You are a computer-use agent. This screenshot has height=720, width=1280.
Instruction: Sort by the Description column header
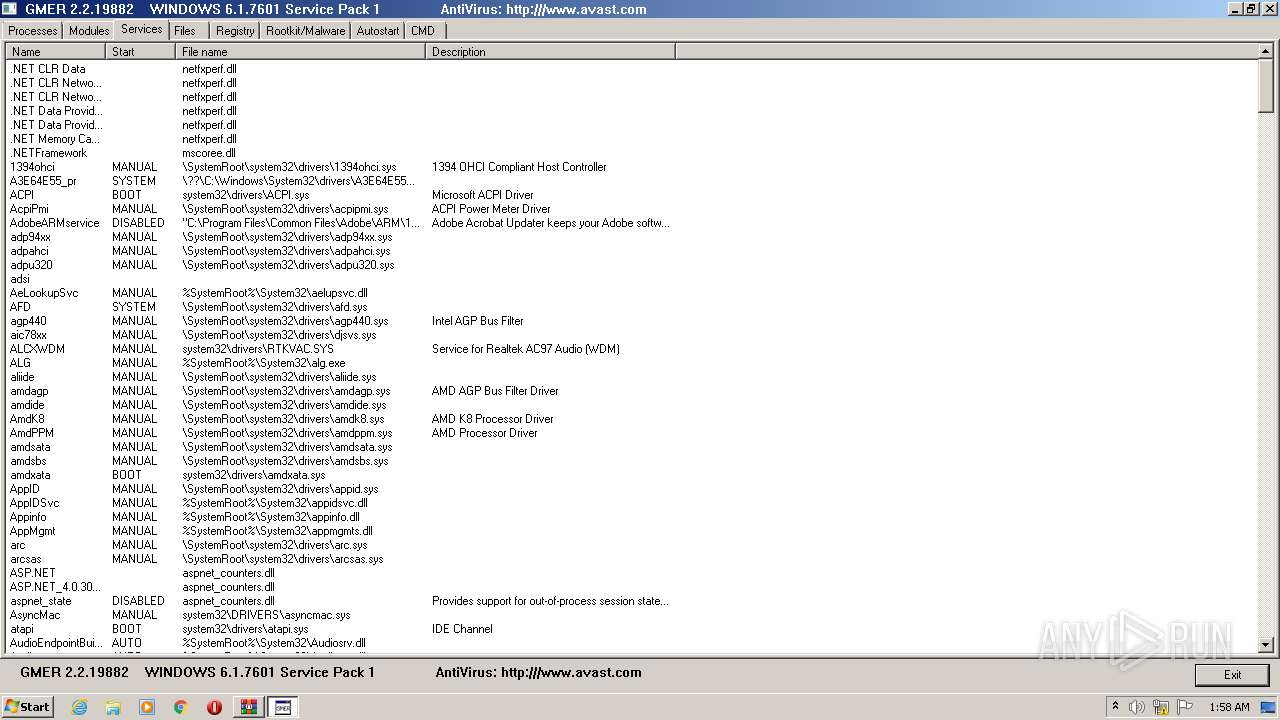click(x=550, y=52)
